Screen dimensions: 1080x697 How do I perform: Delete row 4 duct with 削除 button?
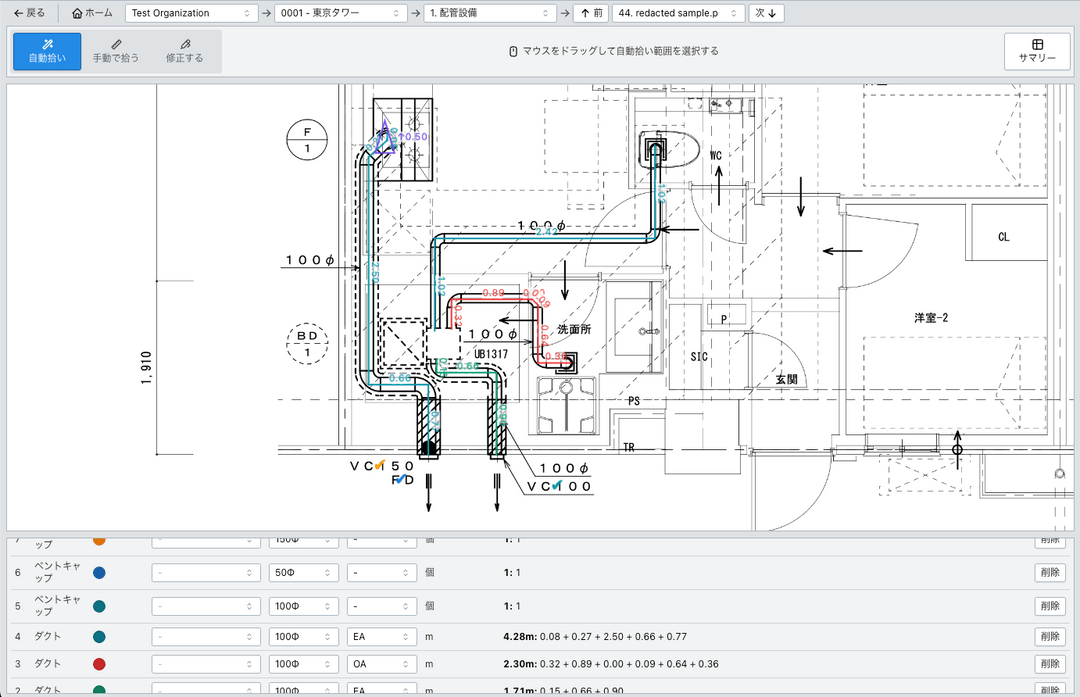[x=1050, y=636]
